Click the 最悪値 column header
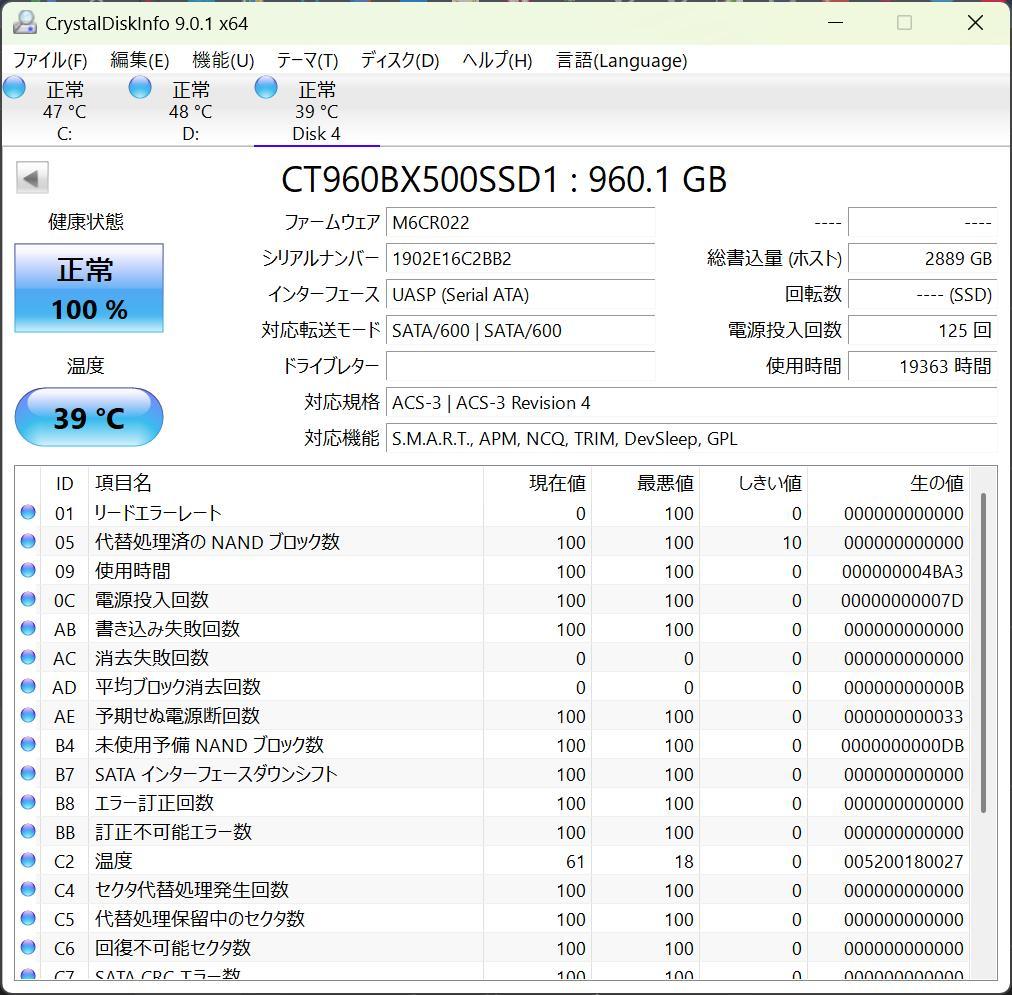 click(x=645, y=483)
